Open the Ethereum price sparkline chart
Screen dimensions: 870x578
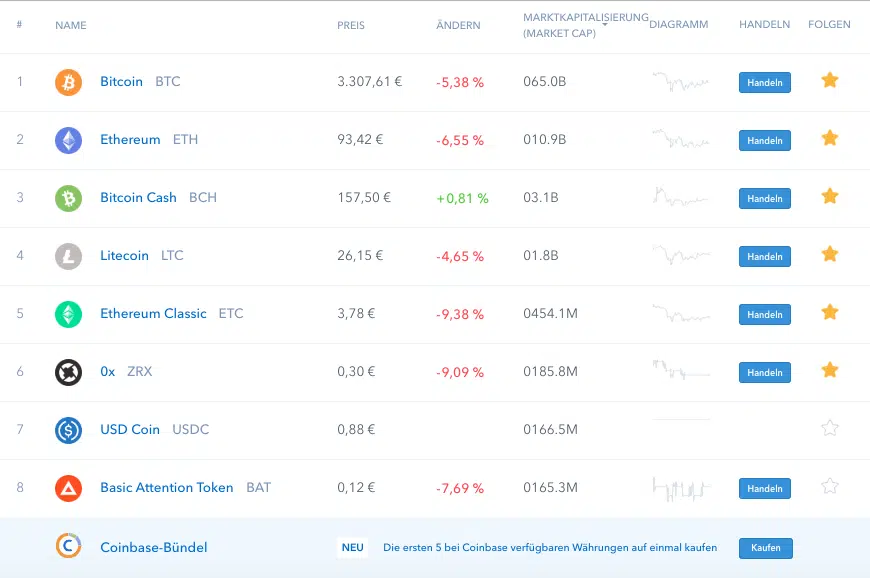pos(681,139)
